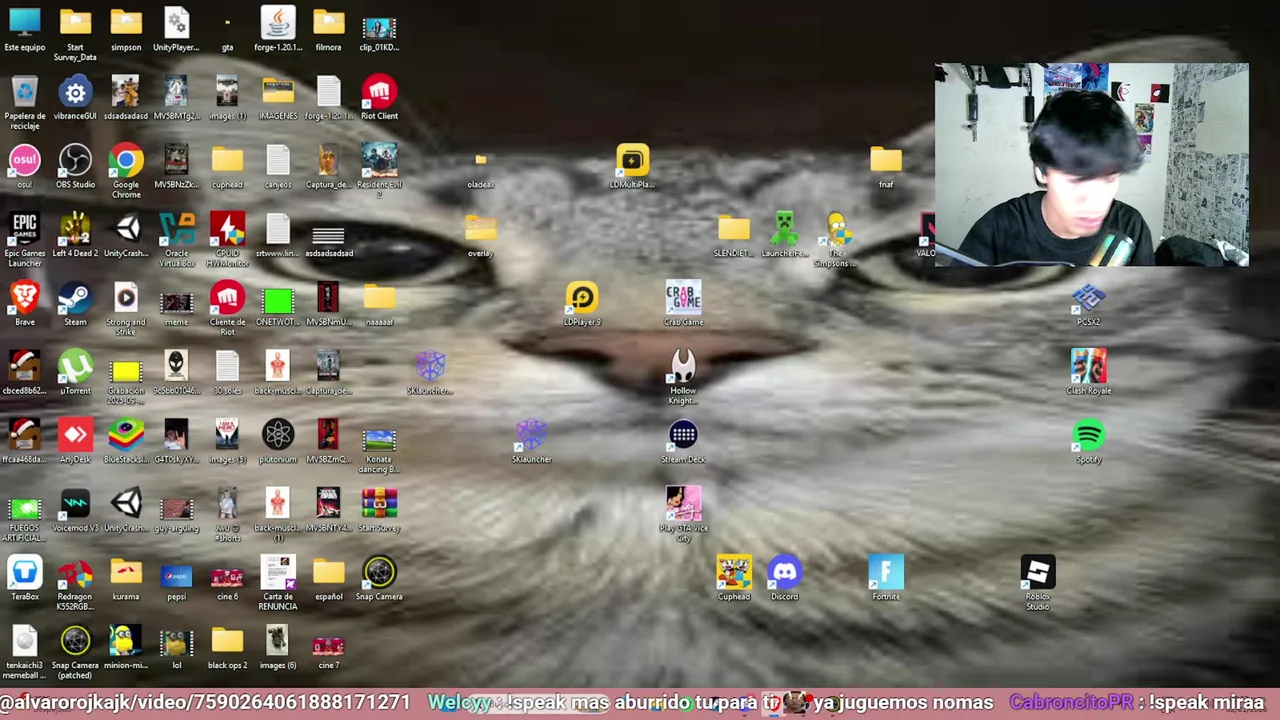1280x720 pixels.
Task: Open the Strong and Strike file
Action: [x=126, y=309]
